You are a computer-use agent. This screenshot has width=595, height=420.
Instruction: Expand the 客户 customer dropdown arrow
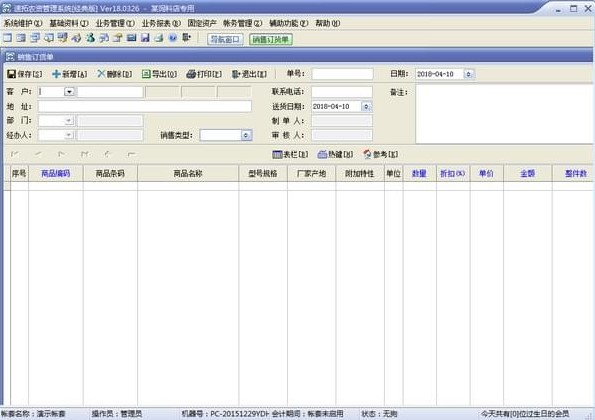point(69,92)
